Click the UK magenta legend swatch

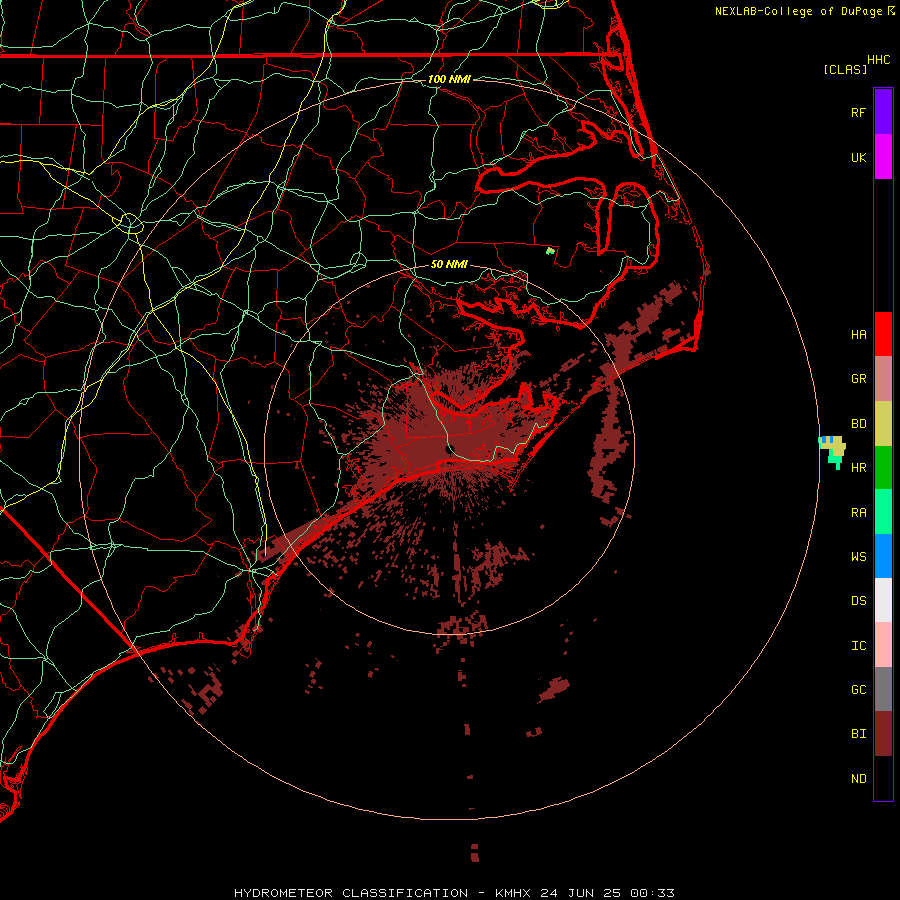[883, 157]
